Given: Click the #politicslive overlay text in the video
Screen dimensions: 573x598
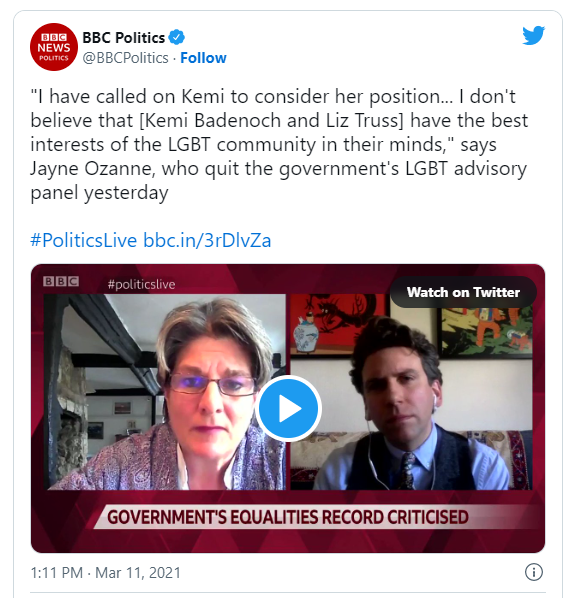Looking at the screenshot, I should click(142, 284).
